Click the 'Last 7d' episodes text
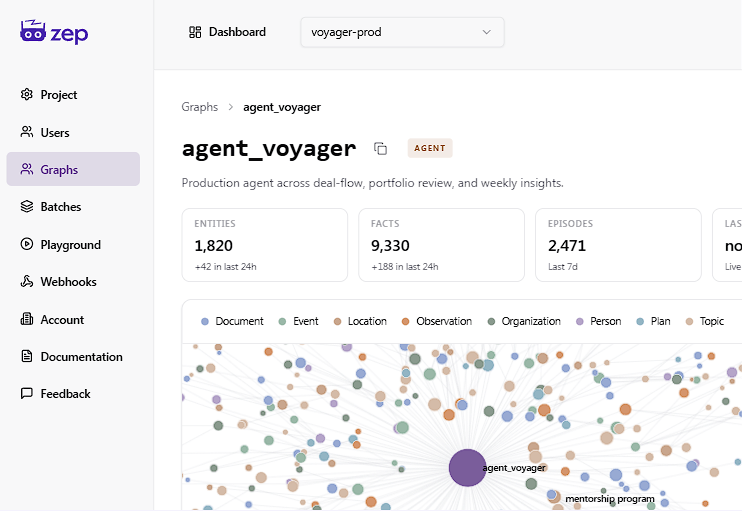This screenshot has height=511, width=742. pyautogui.click(x=563, y=267)
